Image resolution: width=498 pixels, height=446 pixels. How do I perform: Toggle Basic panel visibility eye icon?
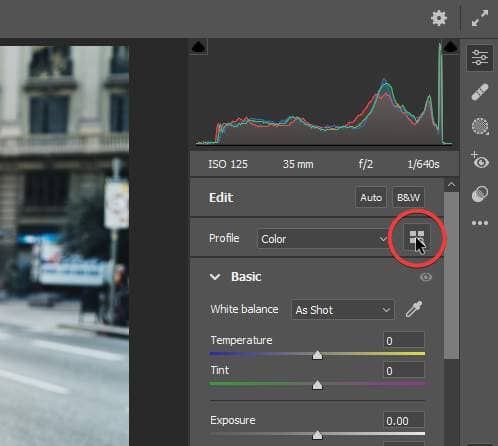(426, 277)
